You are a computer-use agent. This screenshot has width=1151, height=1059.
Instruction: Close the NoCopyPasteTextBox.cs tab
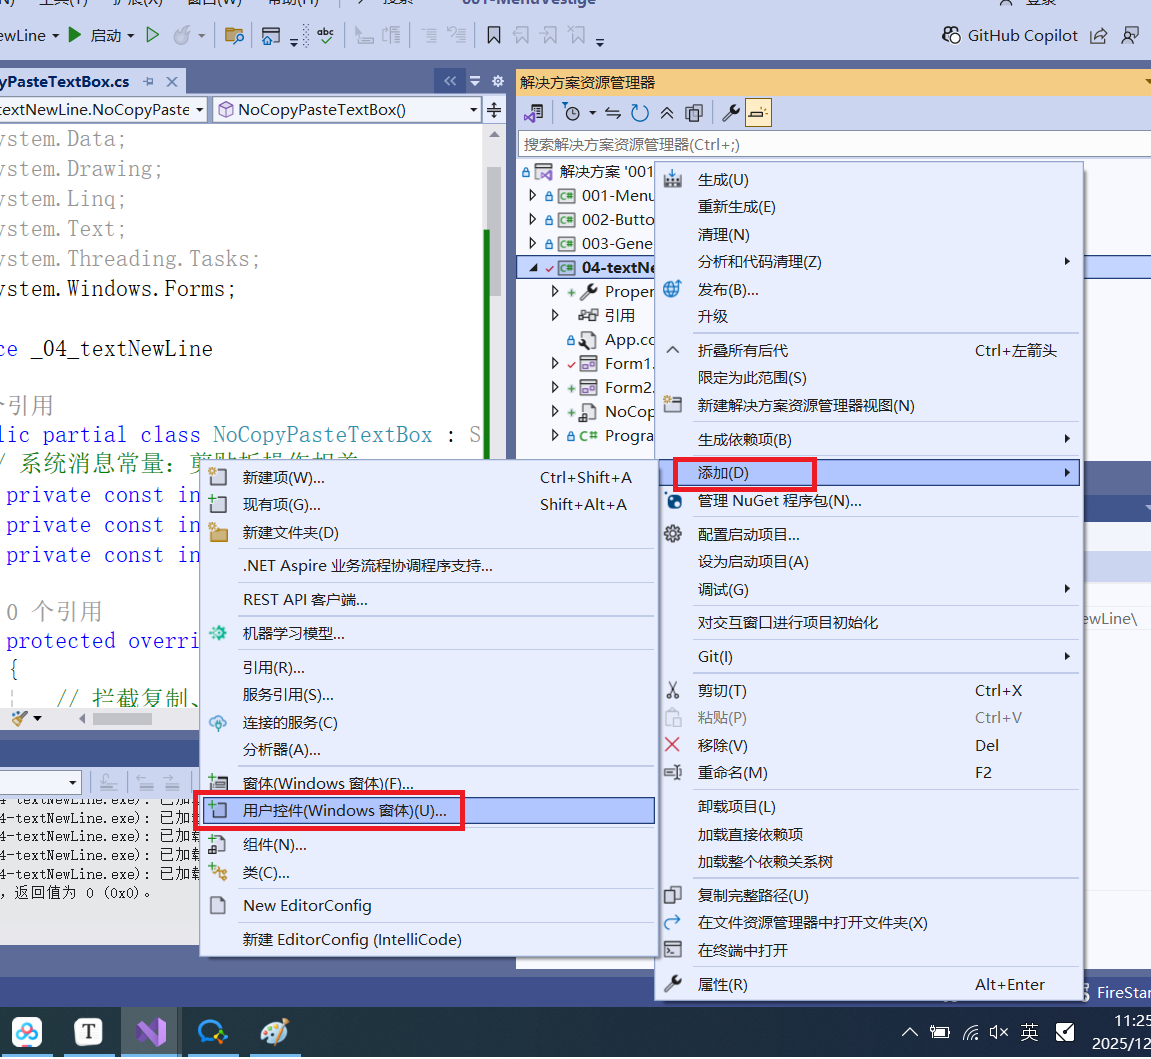click(x=172, y=81)
